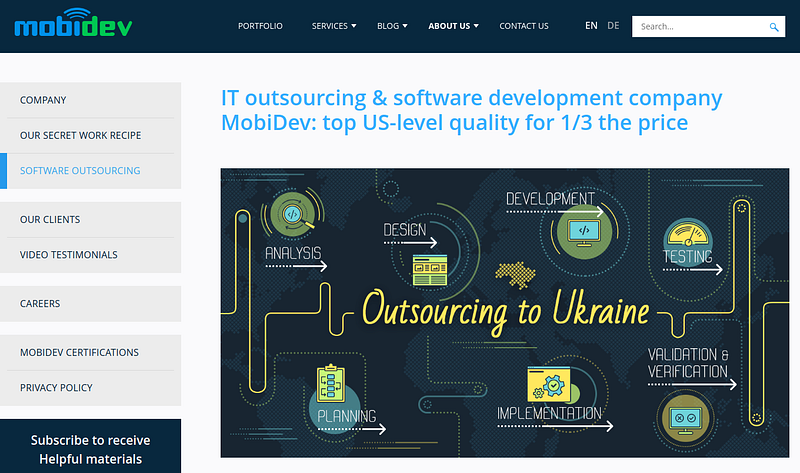
Task: Select Software Outsourcing sidebar item
Action: coord(91,170)
